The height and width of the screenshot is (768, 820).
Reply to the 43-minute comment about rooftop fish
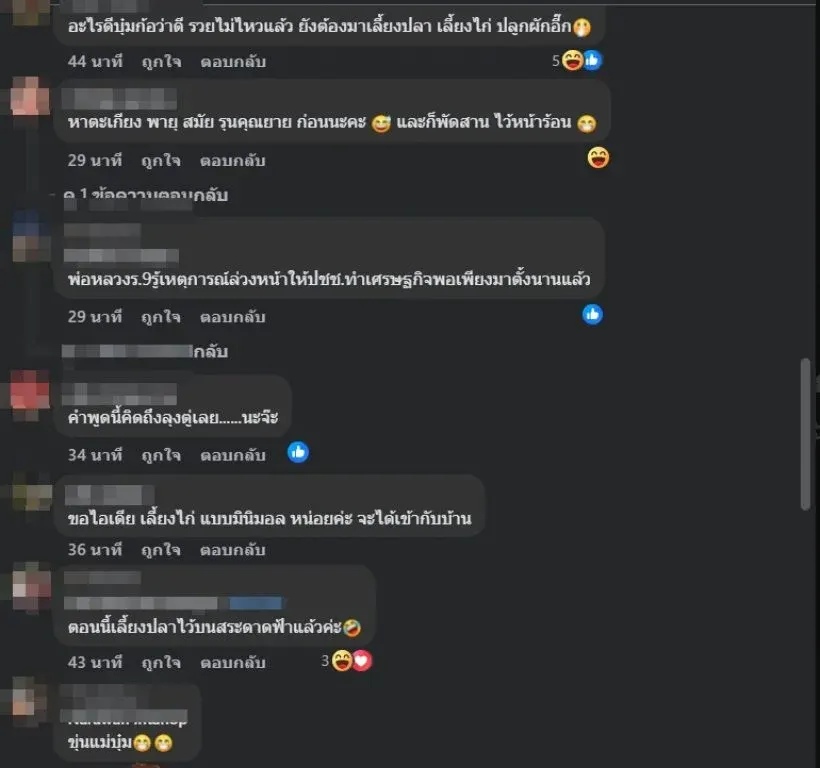click(233, 662)
